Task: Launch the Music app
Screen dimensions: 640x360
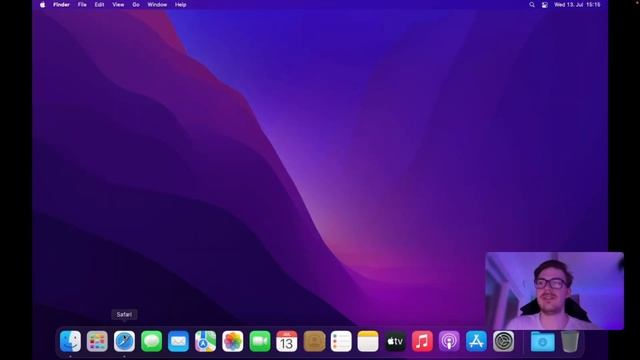Action: (422, 341)
